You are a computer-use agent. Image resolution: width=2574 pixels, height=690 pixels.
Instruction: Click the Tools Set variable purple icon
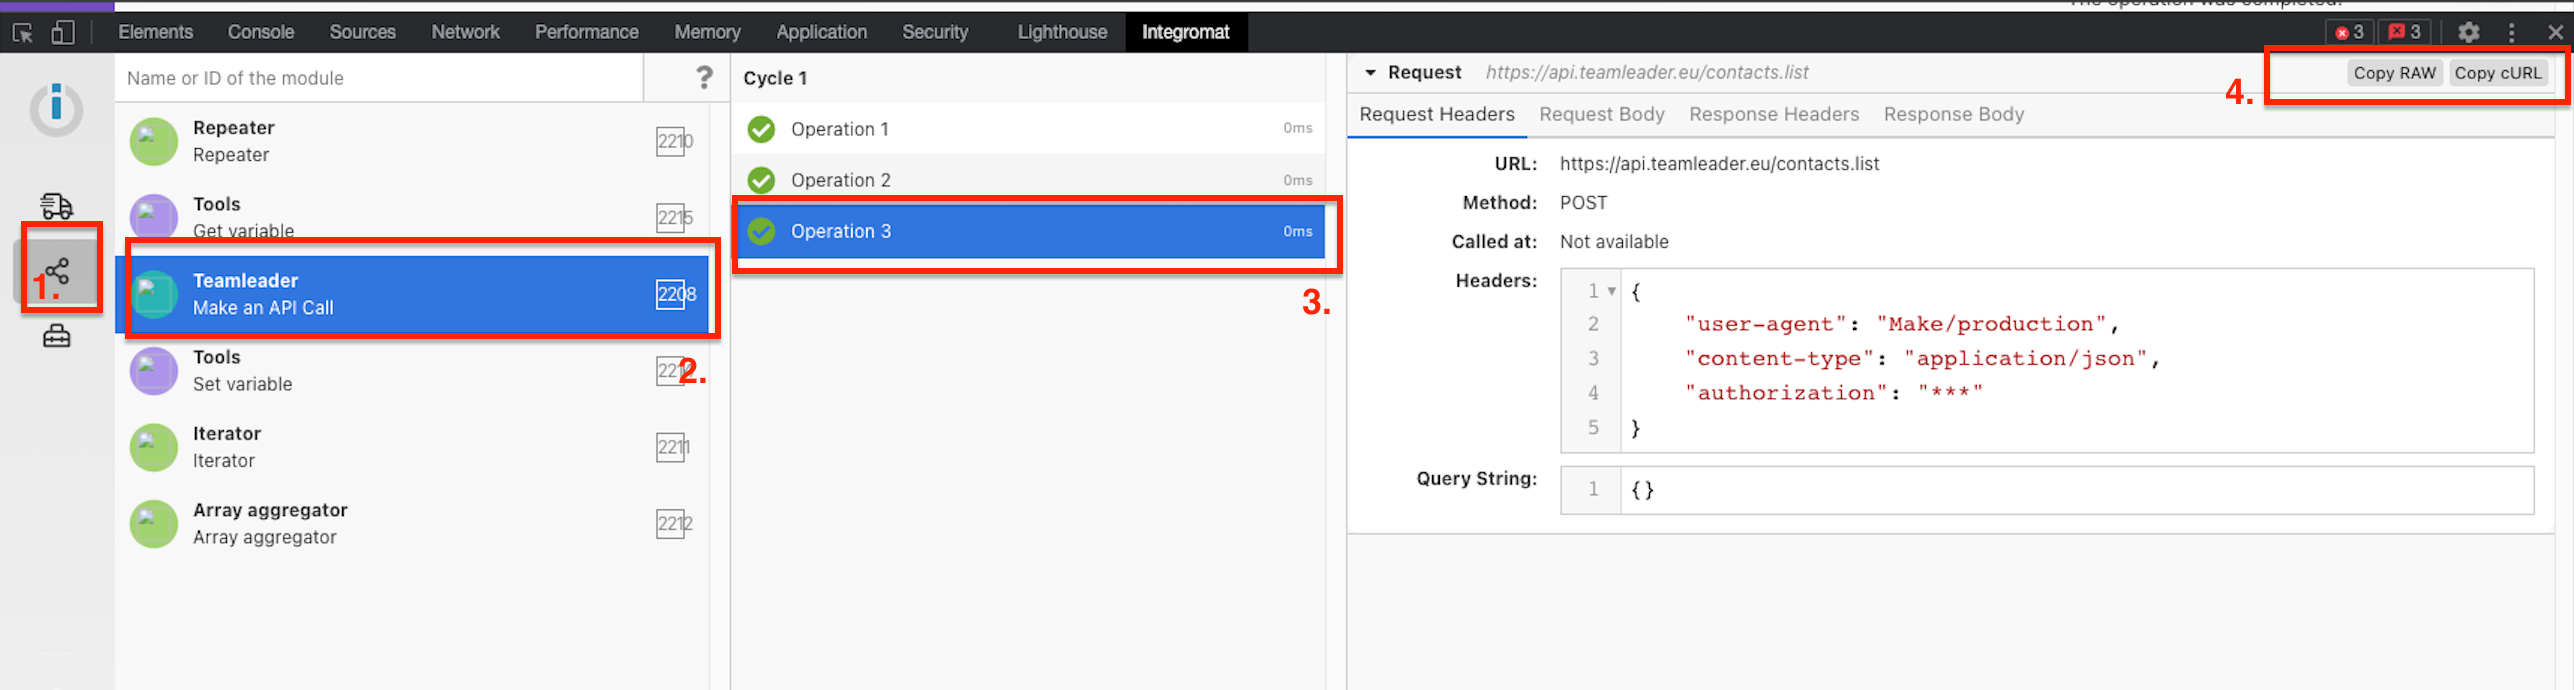[154, 370]
